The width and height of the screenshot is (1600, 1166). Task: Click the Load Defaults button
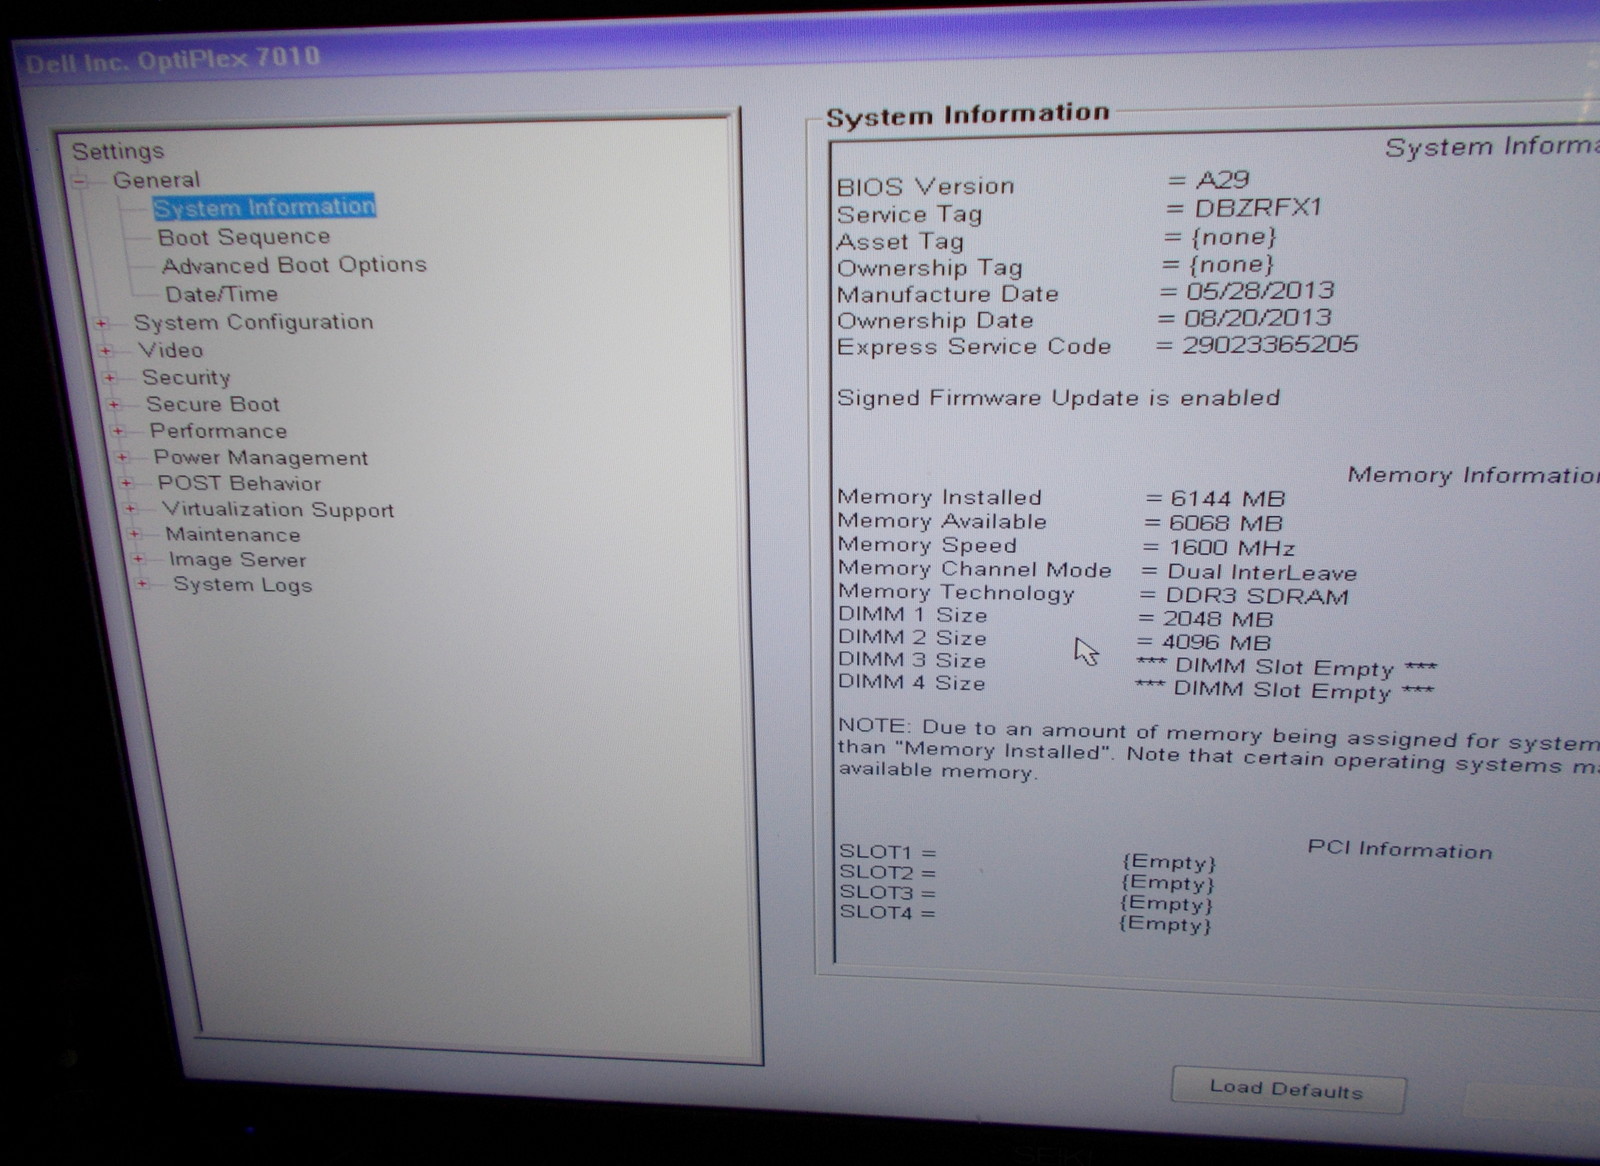pos(1286,1089)
